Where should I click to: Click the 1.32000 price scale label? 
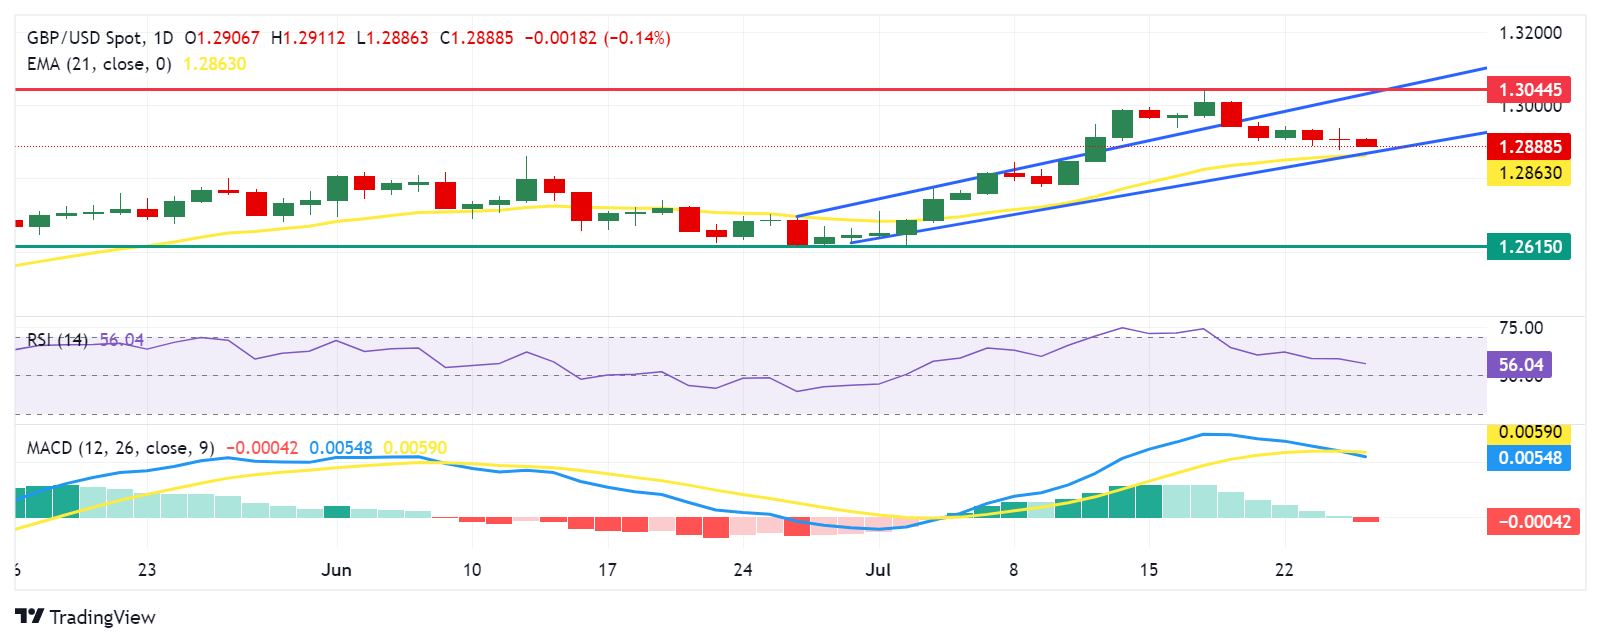pyautogui.click(x=1529, y=33)
